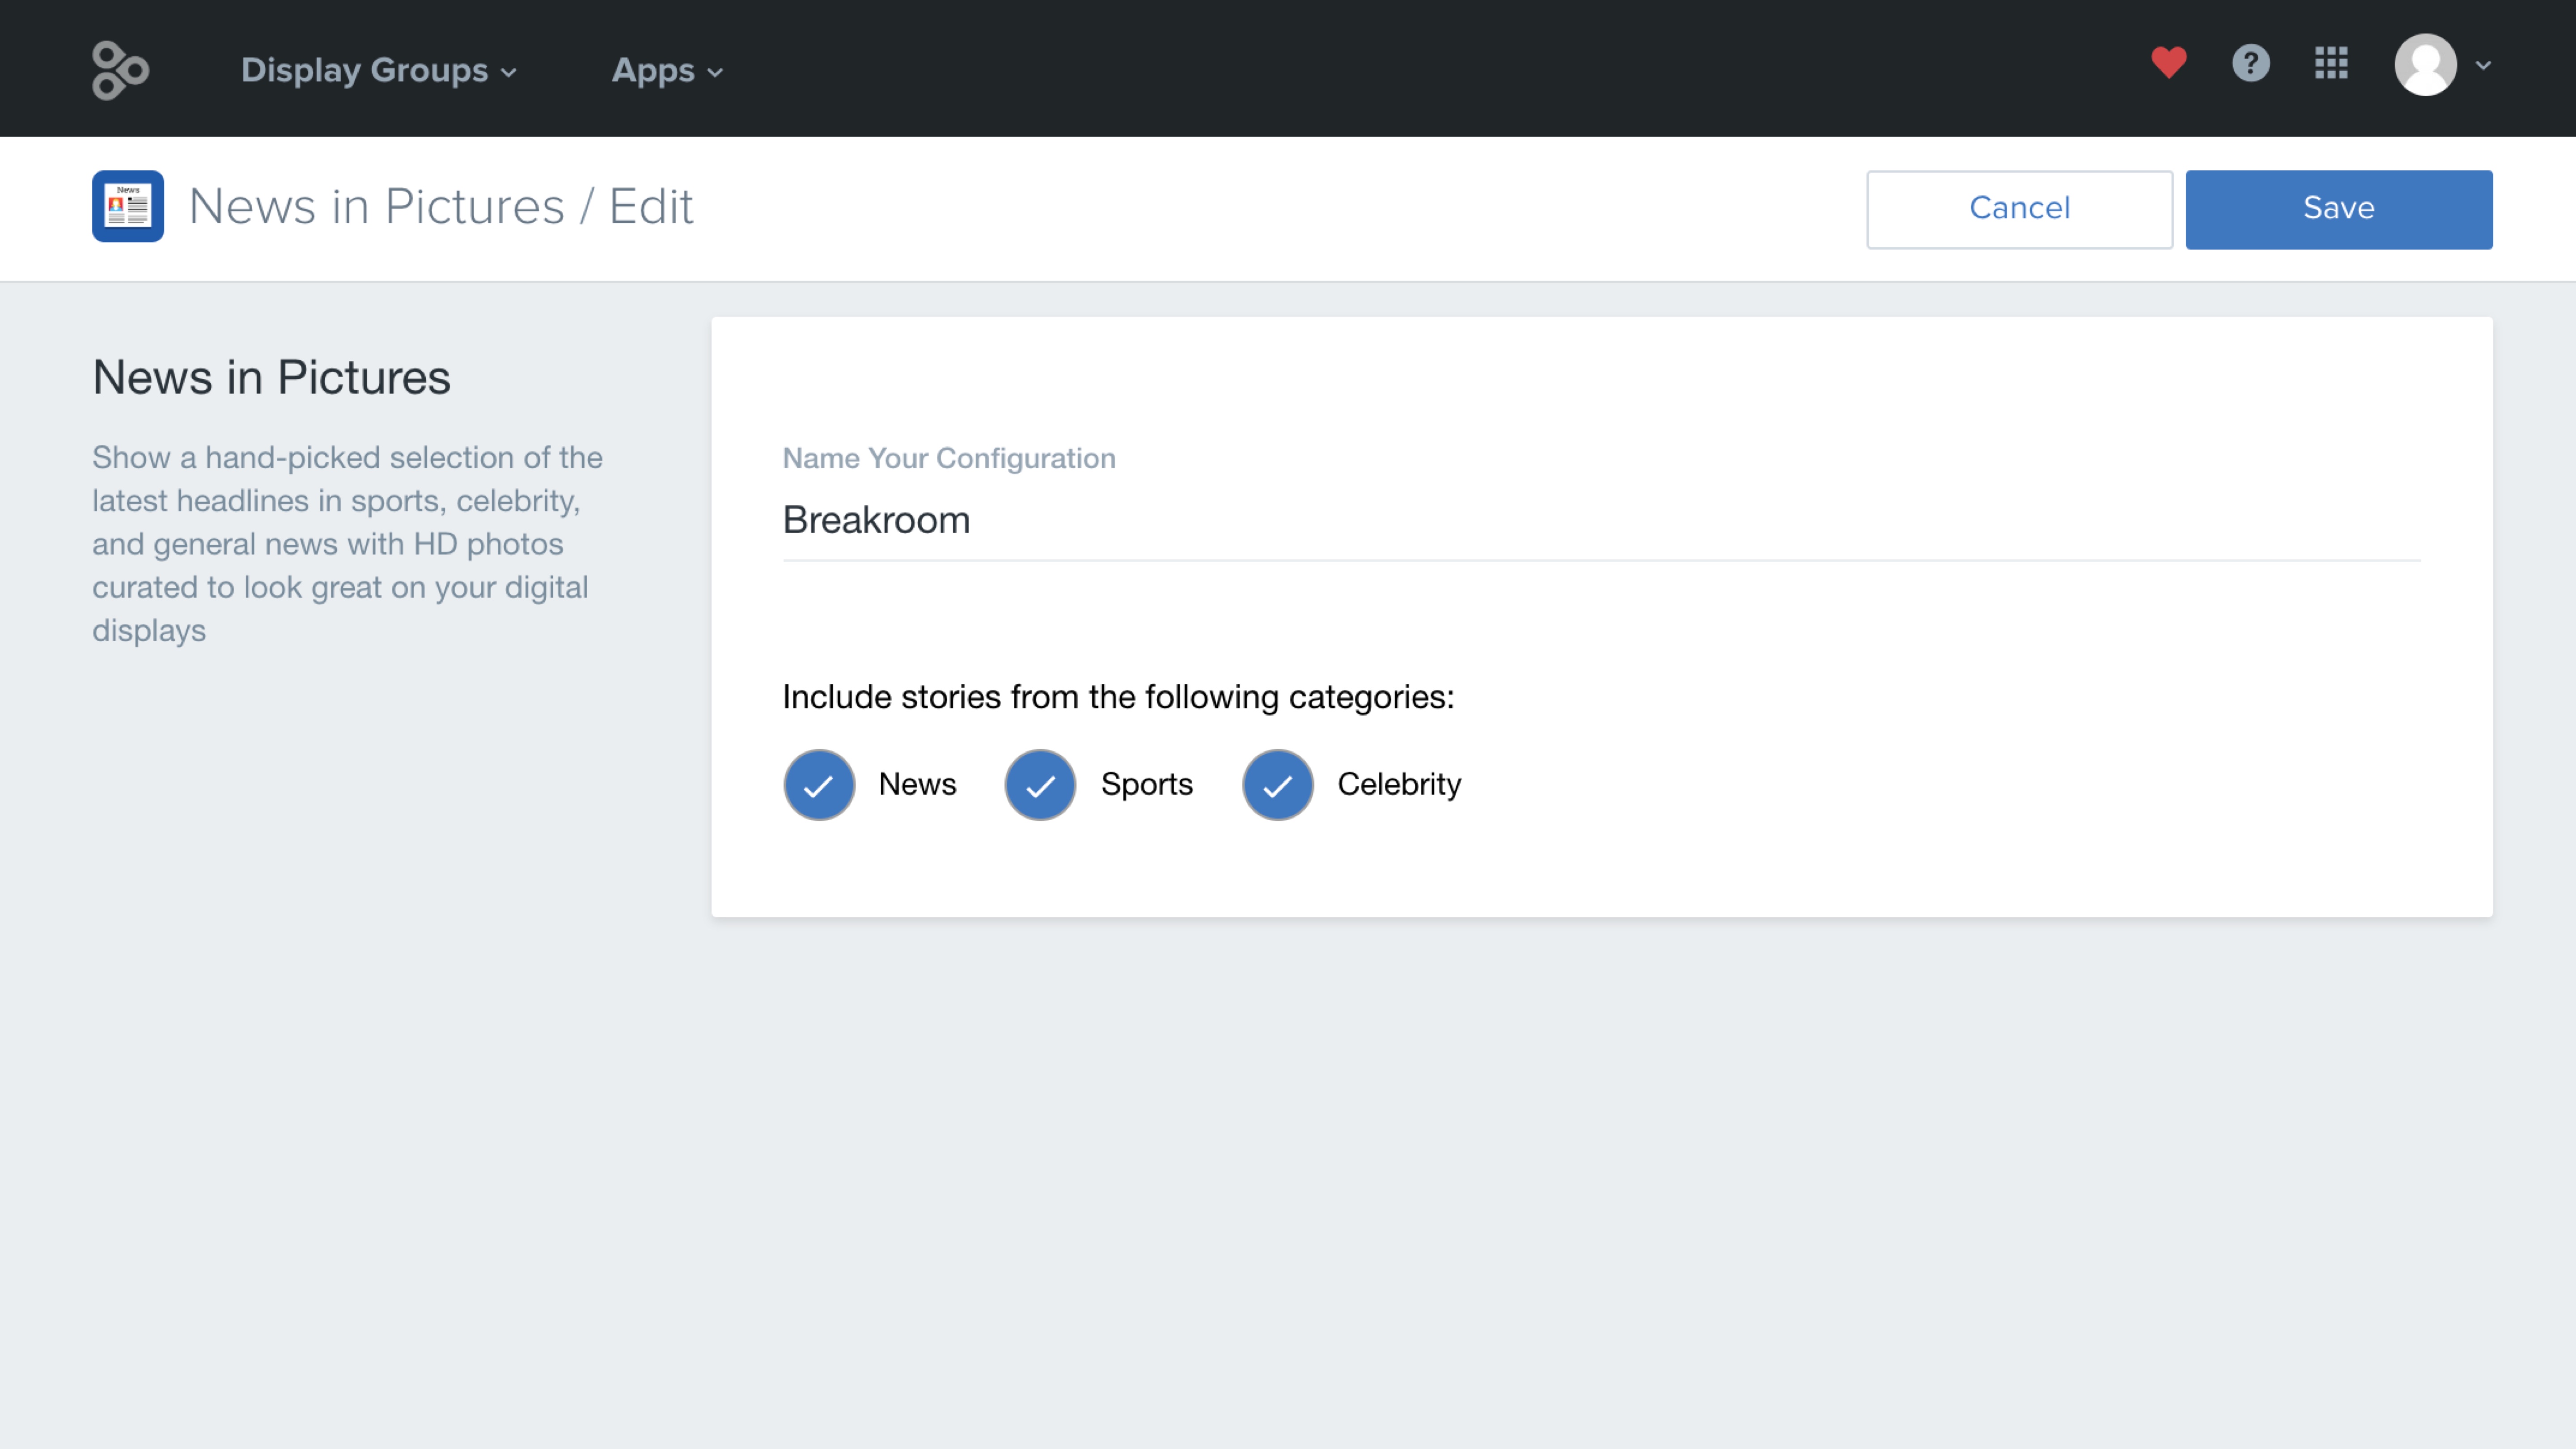Click the News in Pictures sidebar title
This screenshot has width=2576, height=1449.
point(271,378)
